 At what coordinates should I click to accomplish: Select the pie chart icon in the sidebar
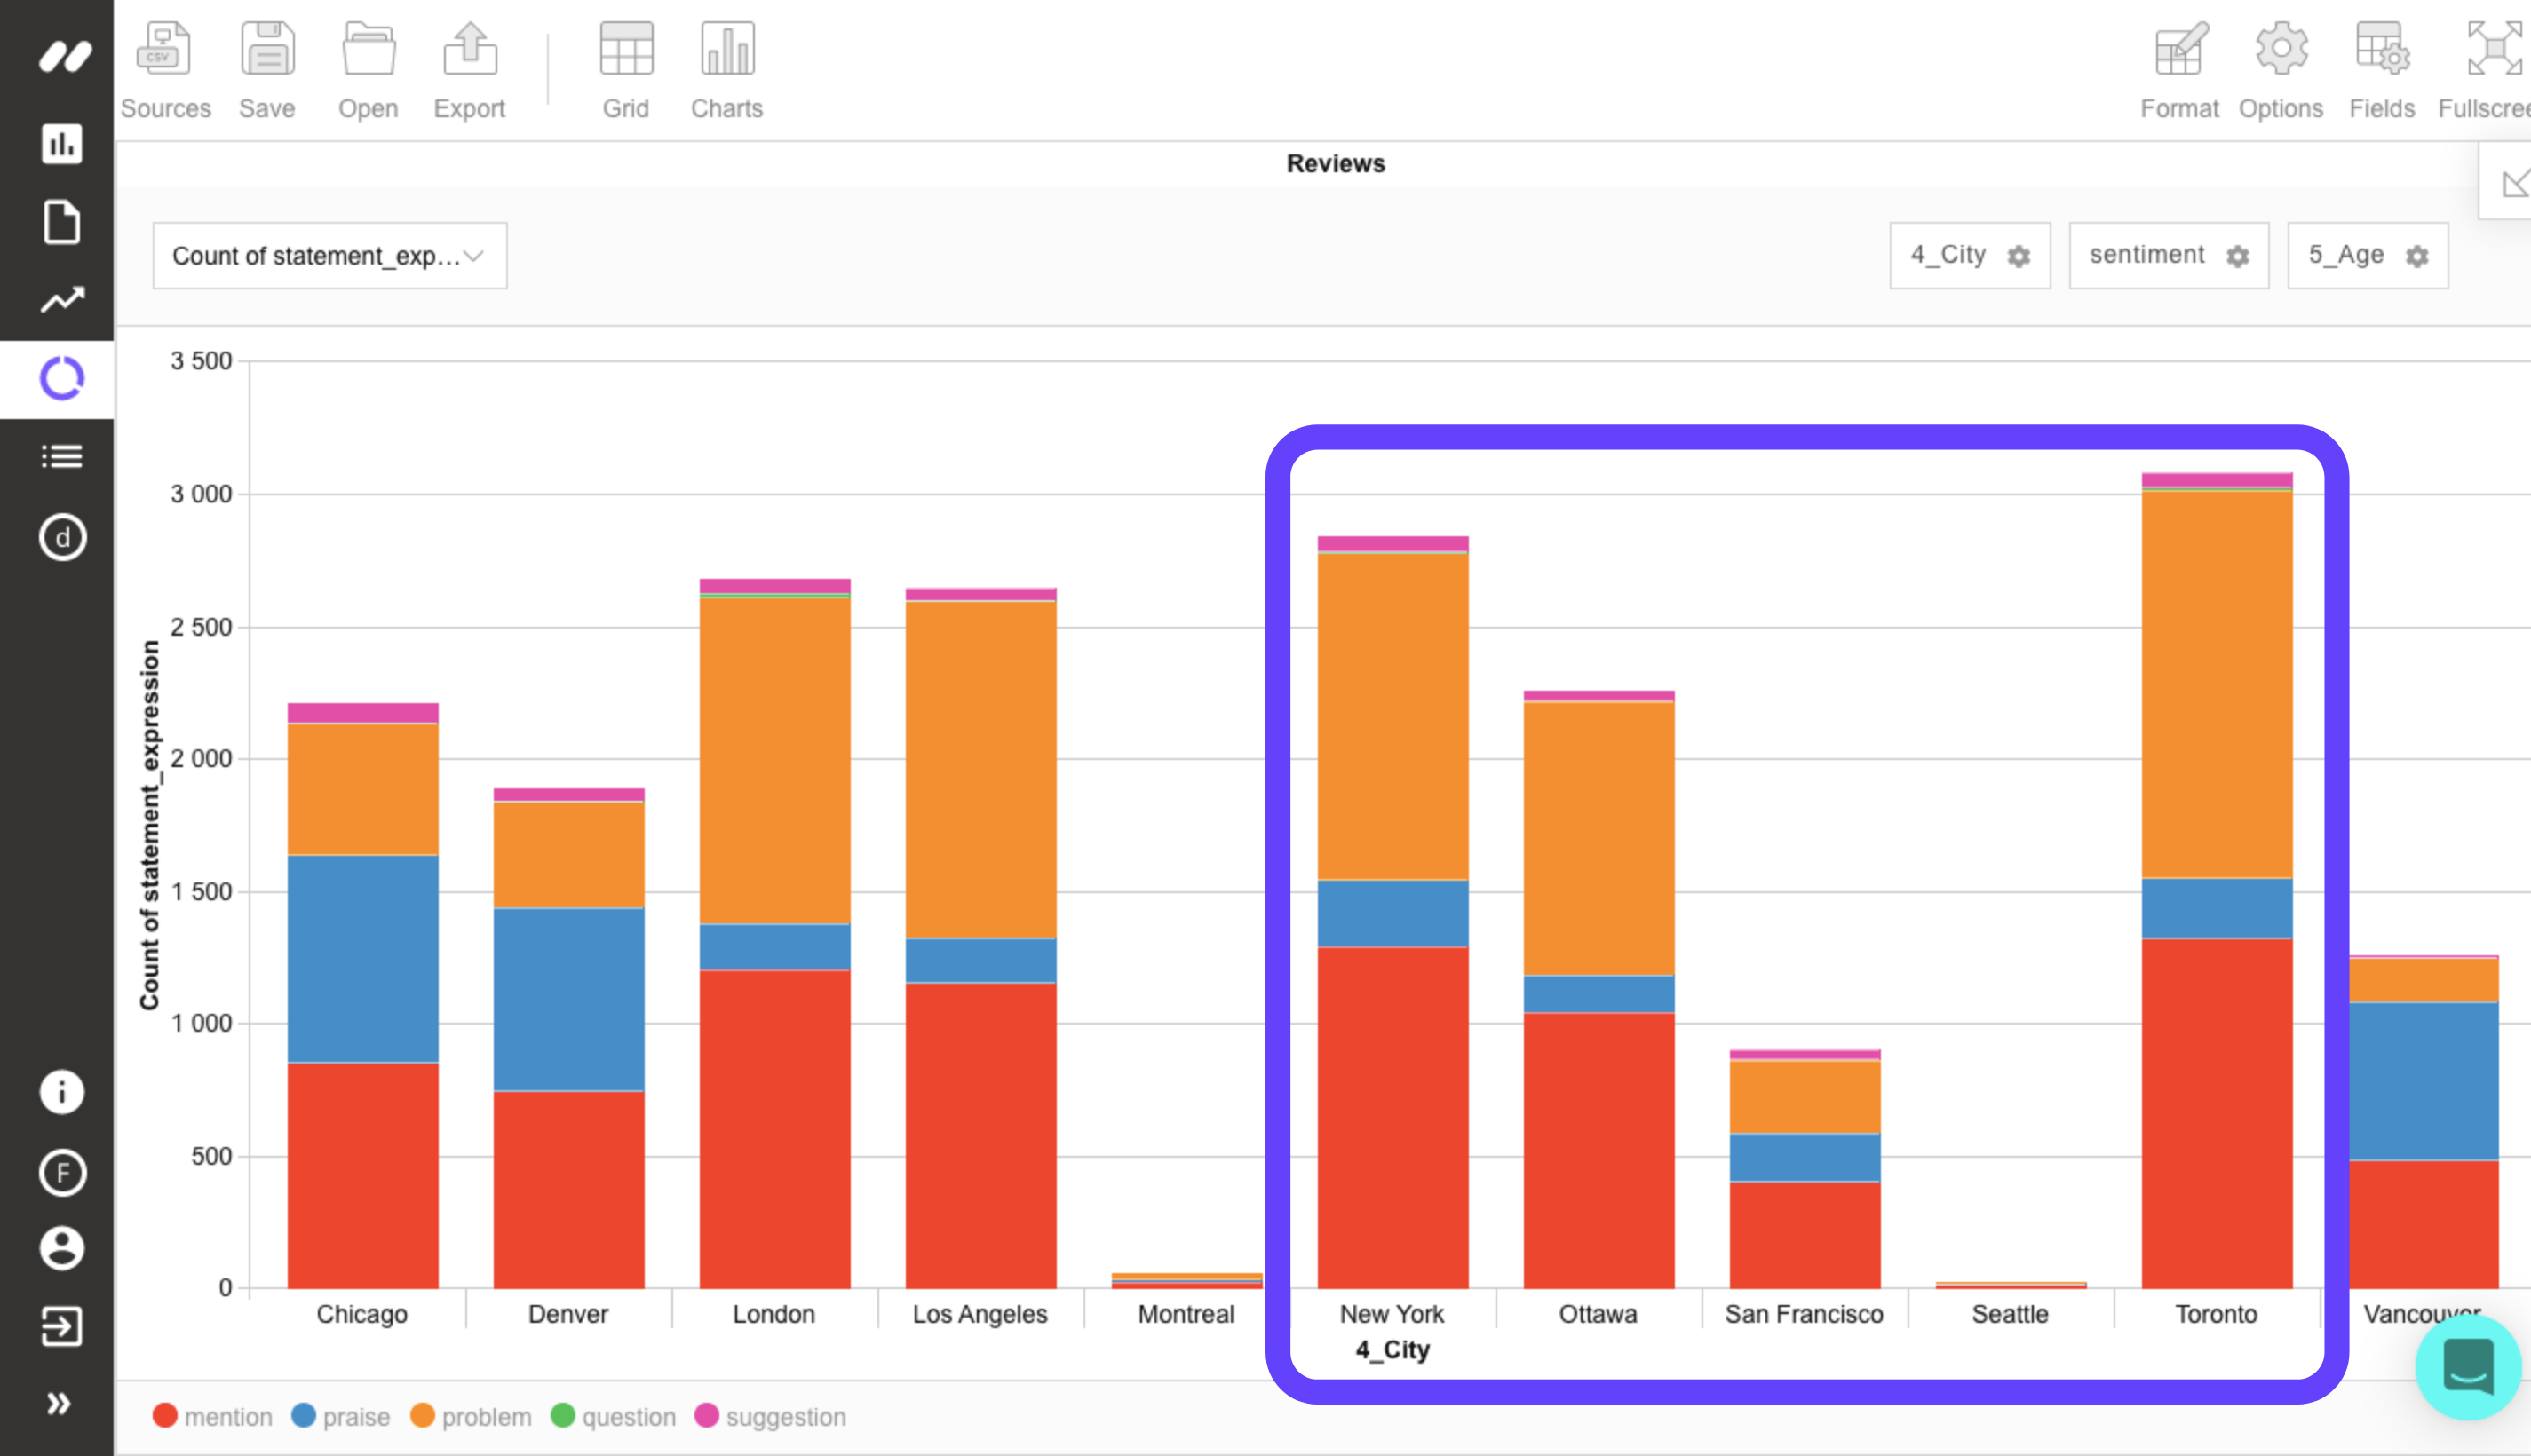(61, 378)
